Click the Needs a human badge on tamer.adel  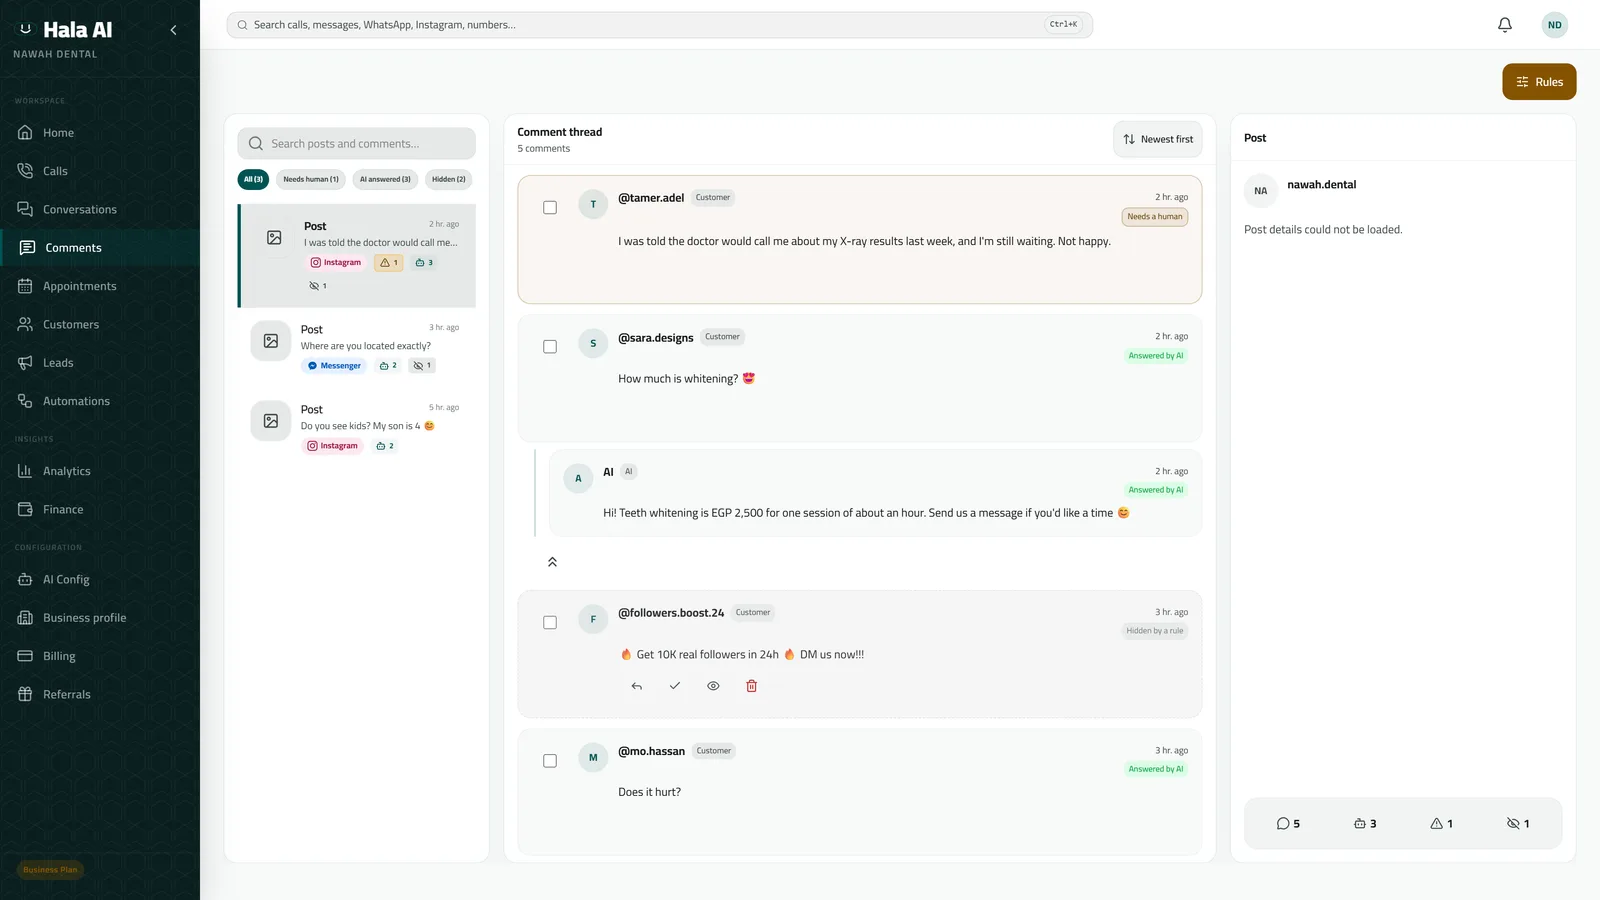point(1155,217)
